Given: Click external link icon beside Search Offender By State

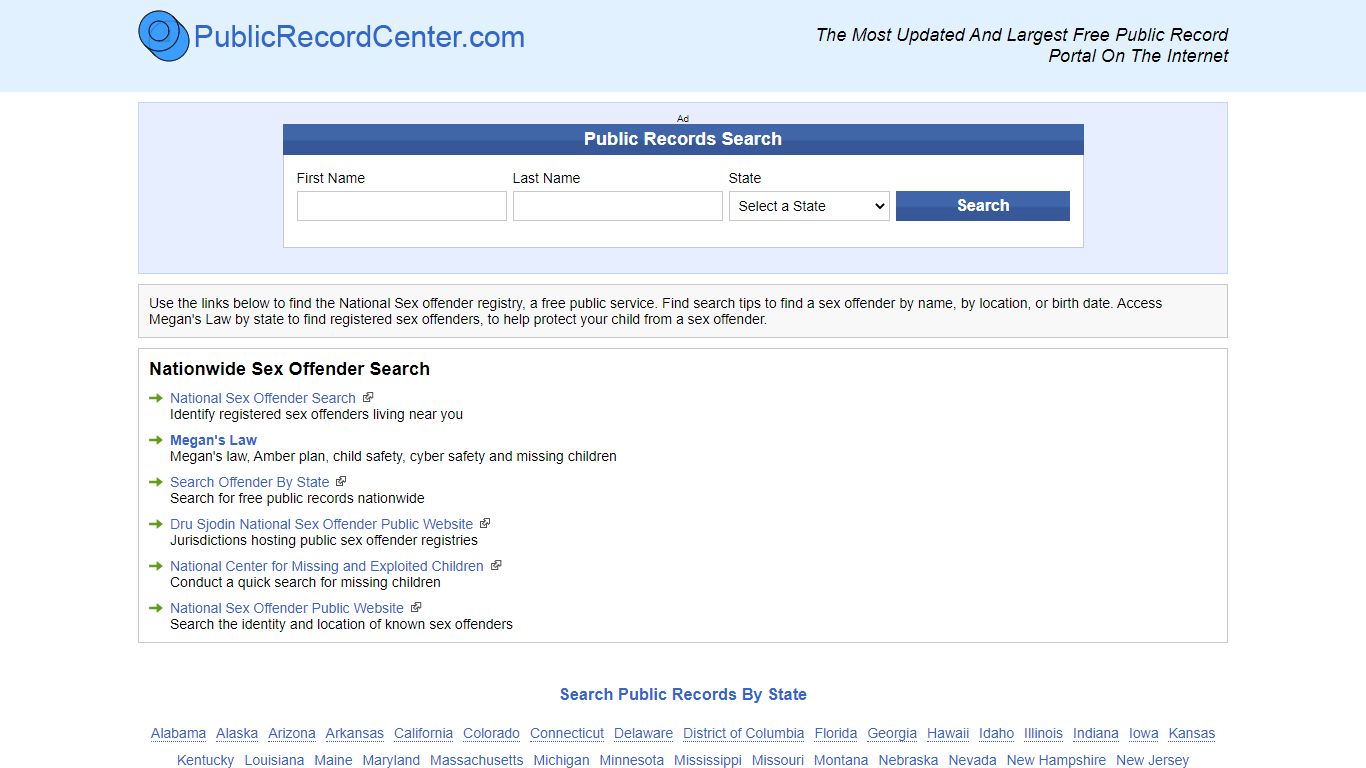Looking at the screenshot, I should click(341, 481).
